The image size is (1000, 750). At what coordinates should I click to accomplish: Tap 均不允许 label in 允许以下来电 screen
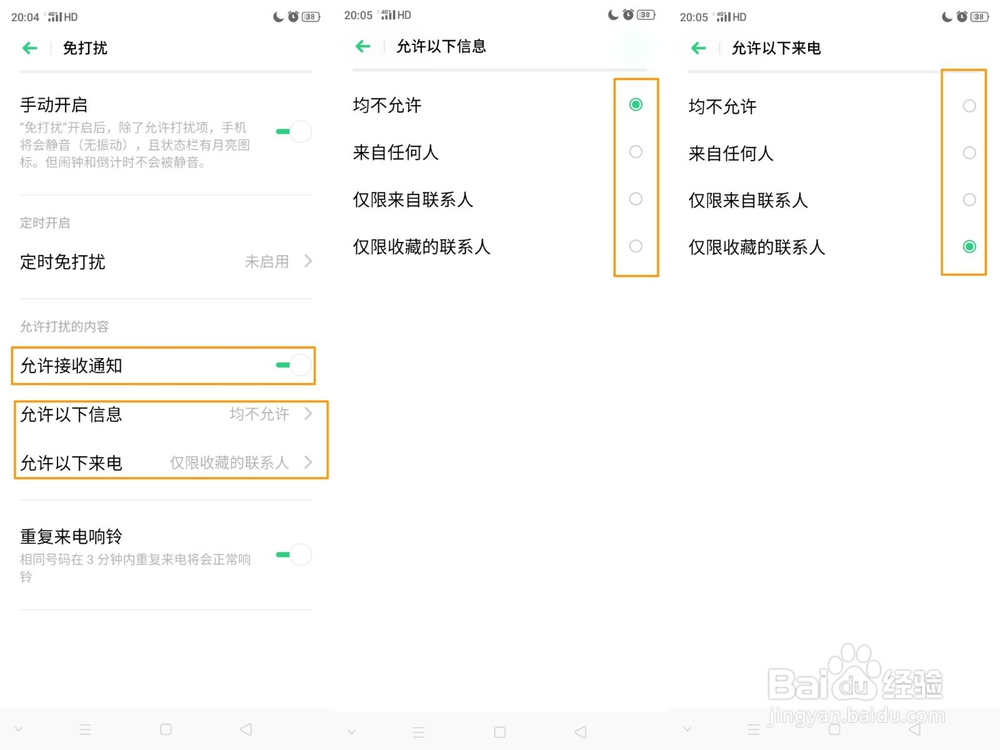coord(723,107)
